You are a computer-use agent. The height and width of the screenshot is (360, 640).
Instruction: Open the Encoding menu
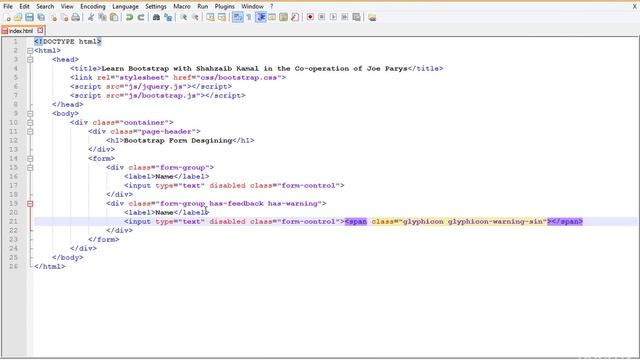tap(93, 7)
